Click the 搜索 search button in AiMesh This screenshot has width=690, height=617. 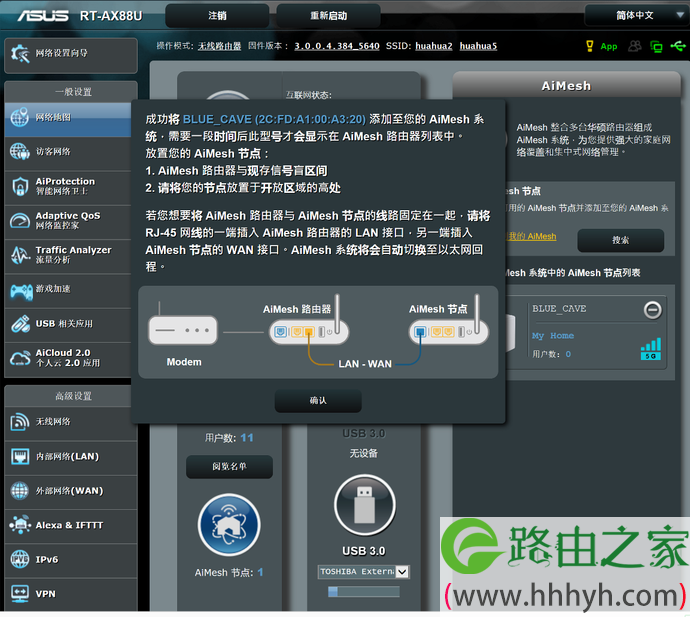pos(620,240)
